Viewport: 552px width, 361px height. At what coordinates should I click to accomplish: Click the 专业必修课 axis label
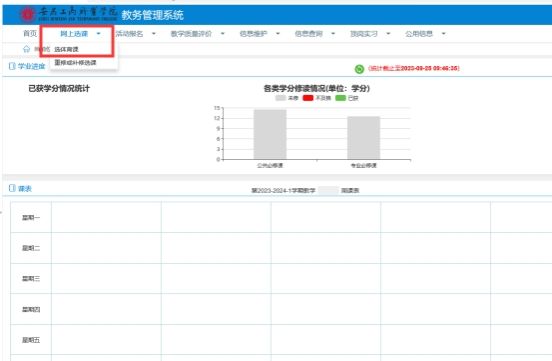click(x=364, y=165)
